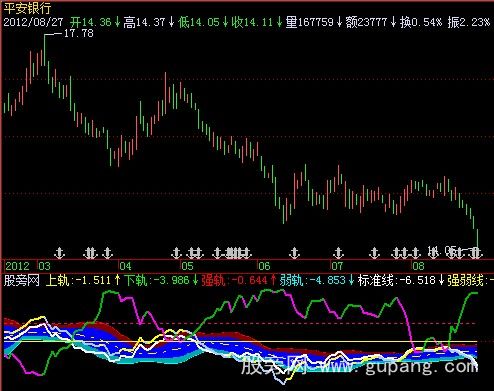Click the open price 开14.36
Image resolution: width=494 pixels, height=391 pixels.
pyautogui.click(x=91, y=22)
